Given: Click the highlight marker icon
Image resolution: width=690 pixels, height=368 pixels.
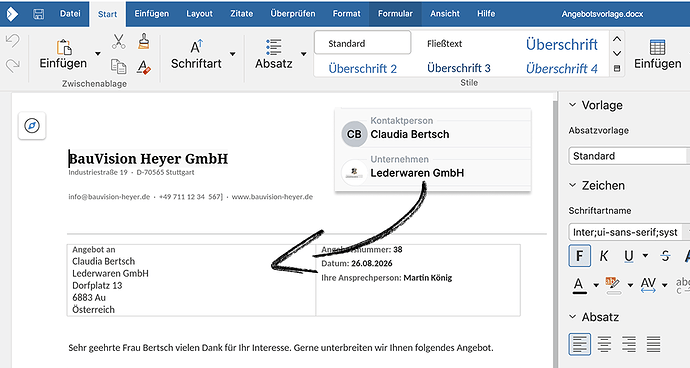Looking at the screenshot, I should (x=613, y=284).
